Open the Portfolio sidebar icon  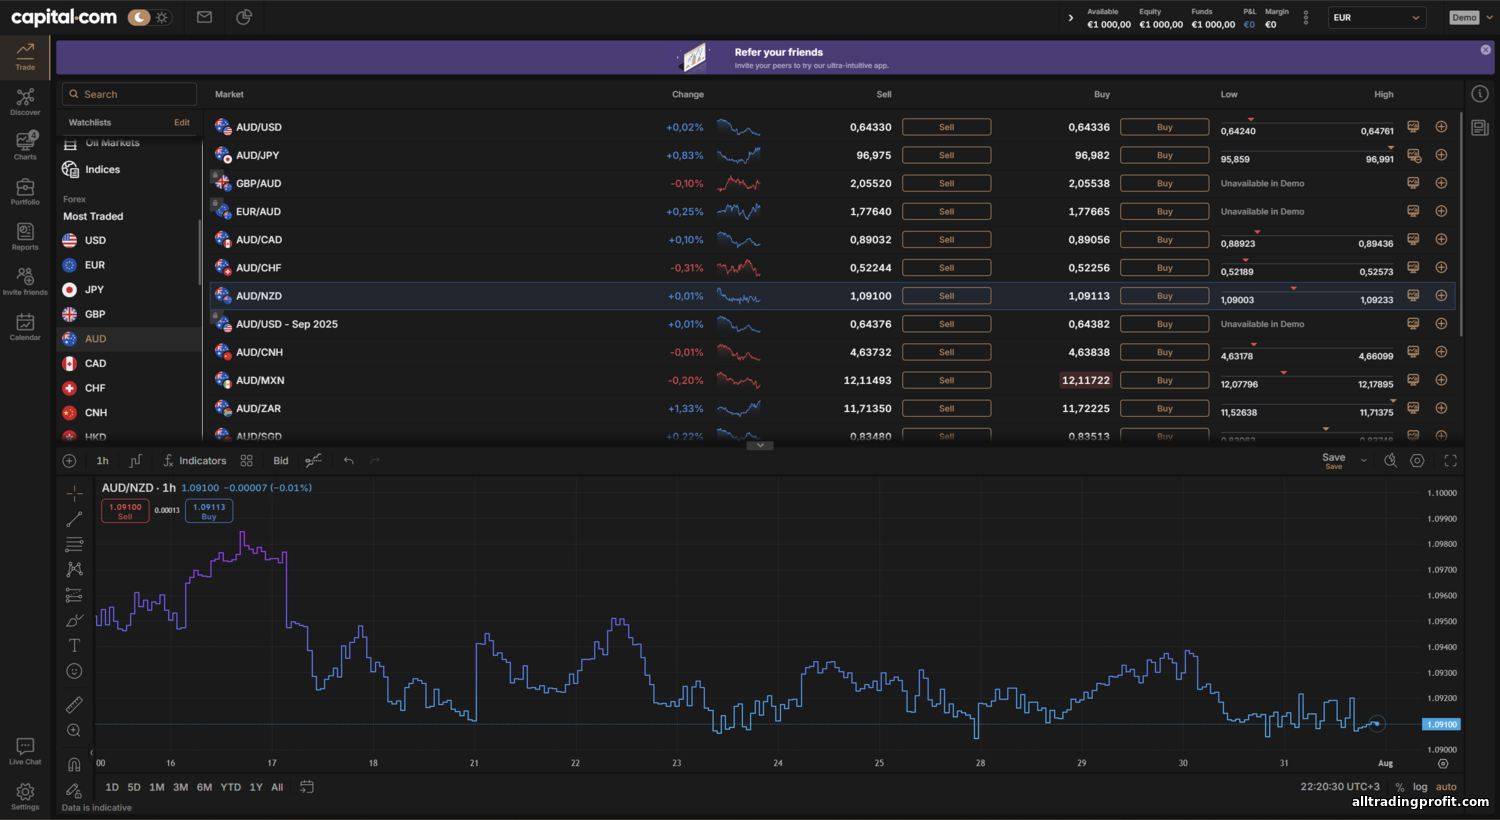(25, 190)
